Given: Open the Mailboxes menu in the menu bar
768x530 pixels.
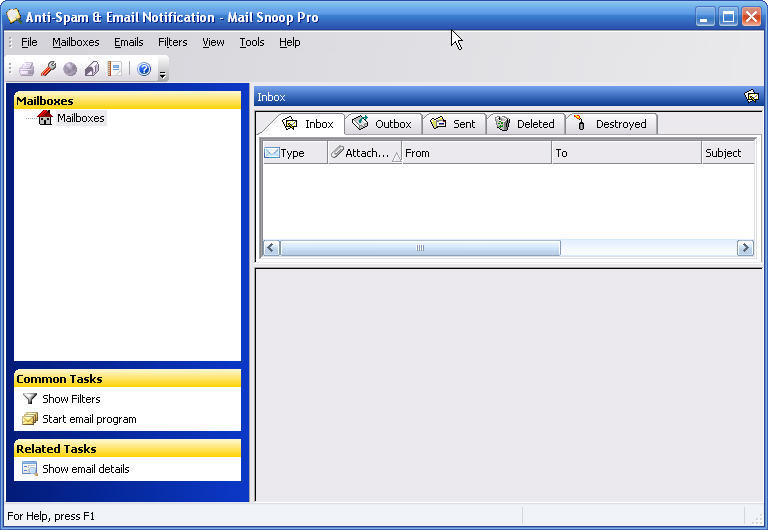Looking at the screenshot, I should [76, 42].
